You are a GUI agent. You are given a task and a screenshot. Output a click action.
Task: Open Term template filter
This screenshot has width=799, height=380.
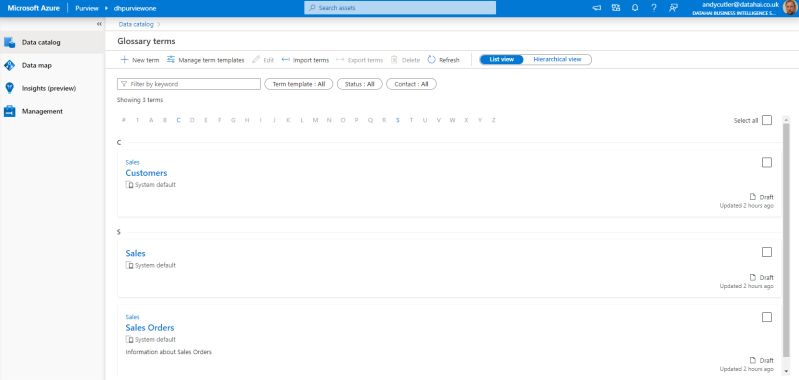(299, 84)
